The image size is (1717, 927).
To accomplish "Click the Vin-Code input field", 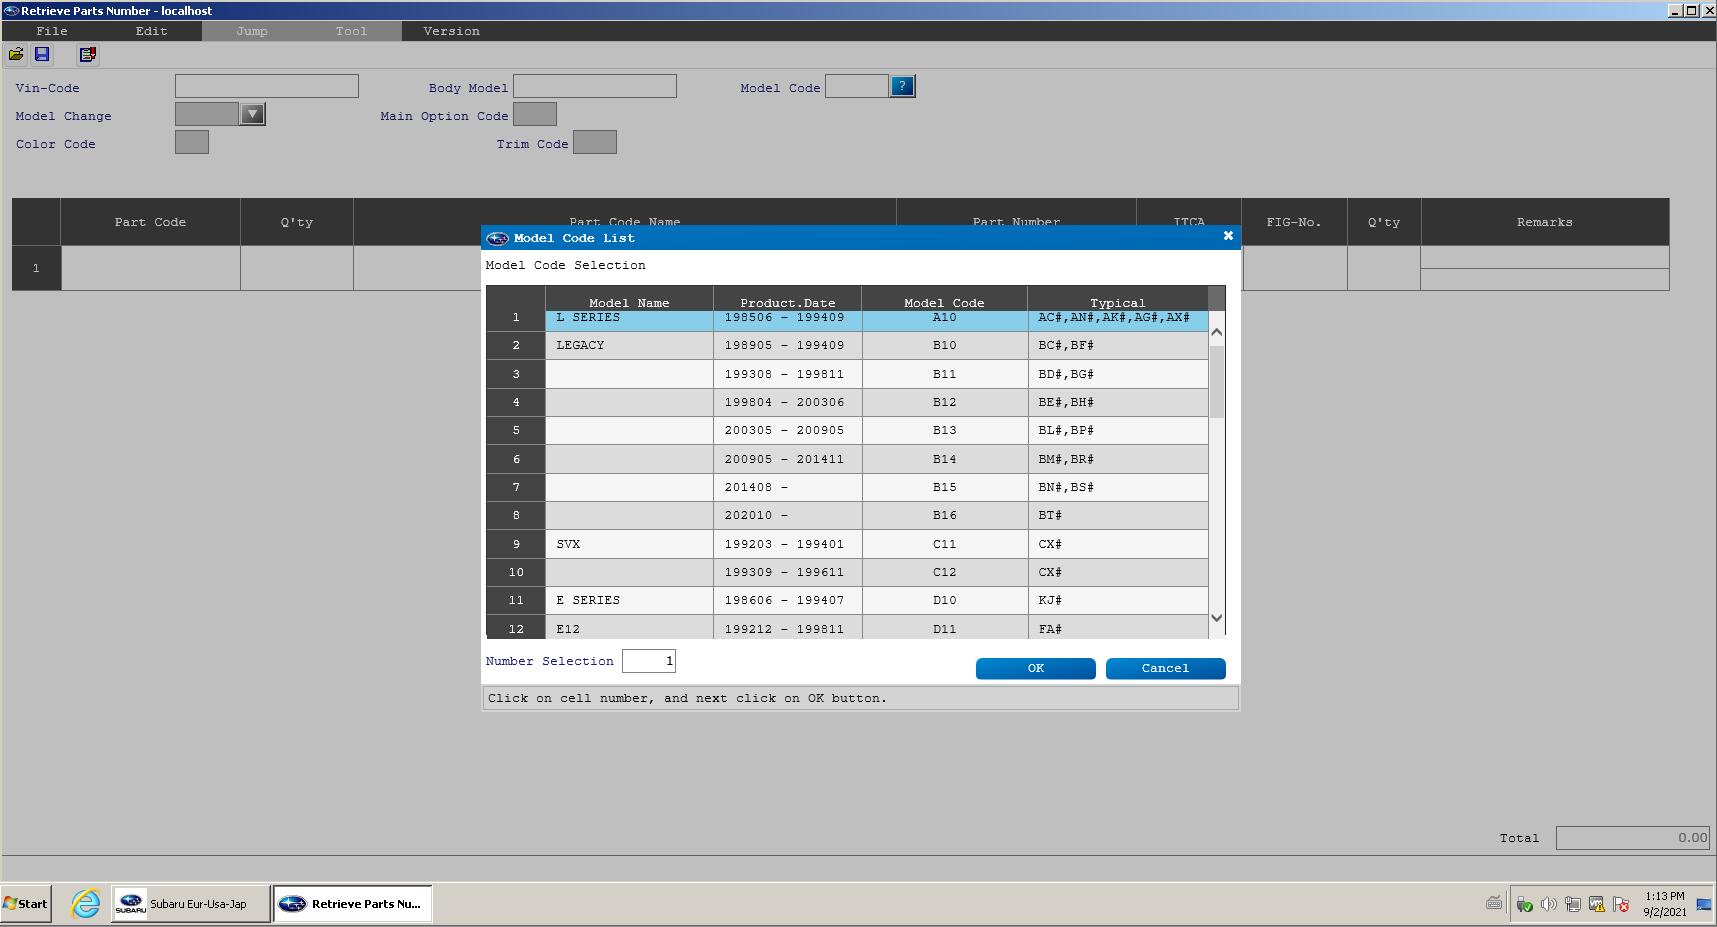I will (267, 86).
